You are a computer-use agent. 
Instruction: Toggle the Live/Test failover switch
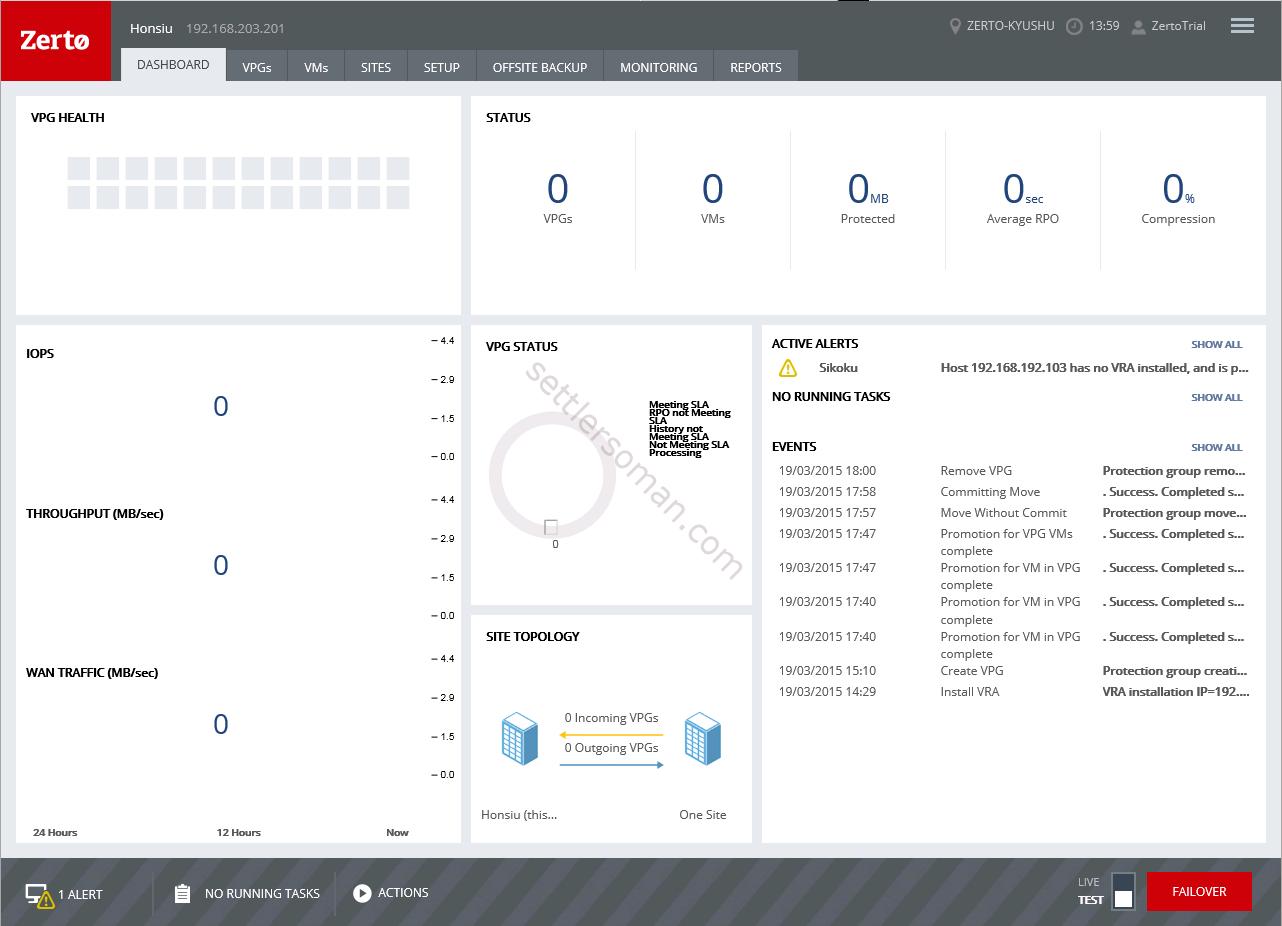click(1123, 891)
